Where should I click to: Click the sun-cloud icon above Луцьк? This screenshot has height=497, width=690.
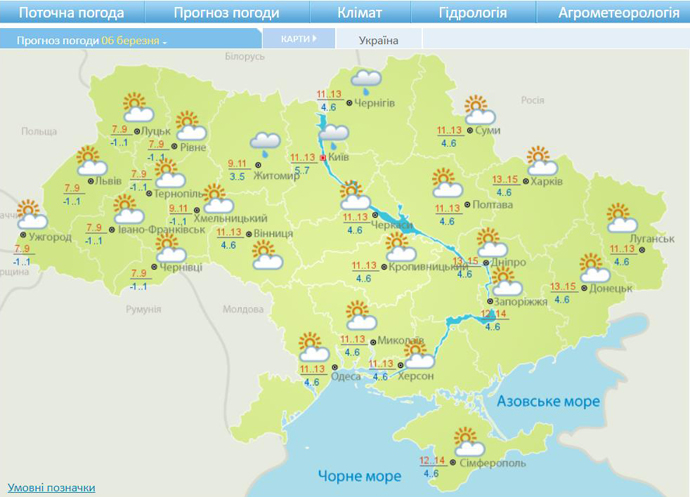[x=136, y=106]
